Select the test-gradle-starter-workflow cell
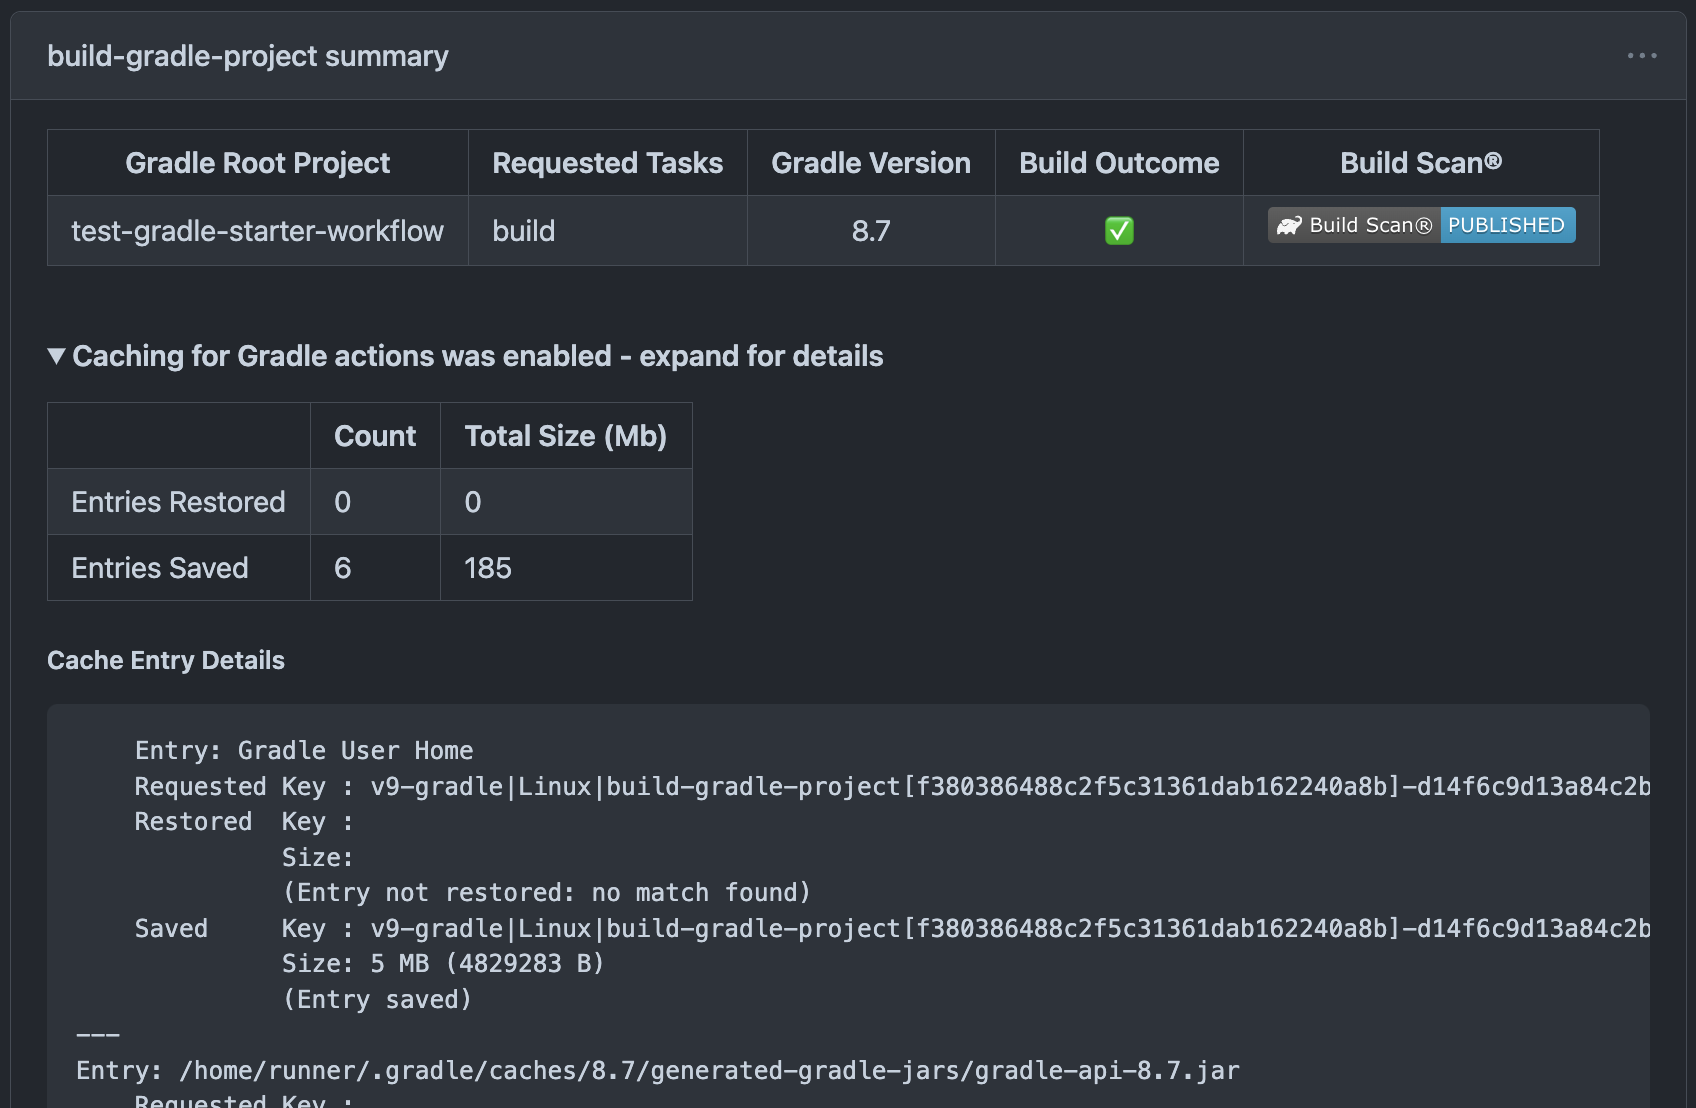Screen dimensions: 1696x1108 [257, 231]
